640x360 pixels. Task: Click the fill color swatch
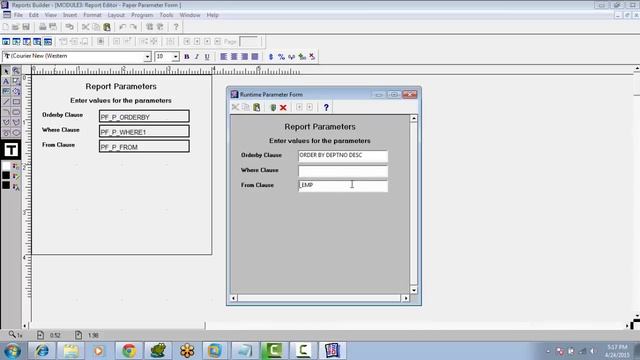pos(6,166)
